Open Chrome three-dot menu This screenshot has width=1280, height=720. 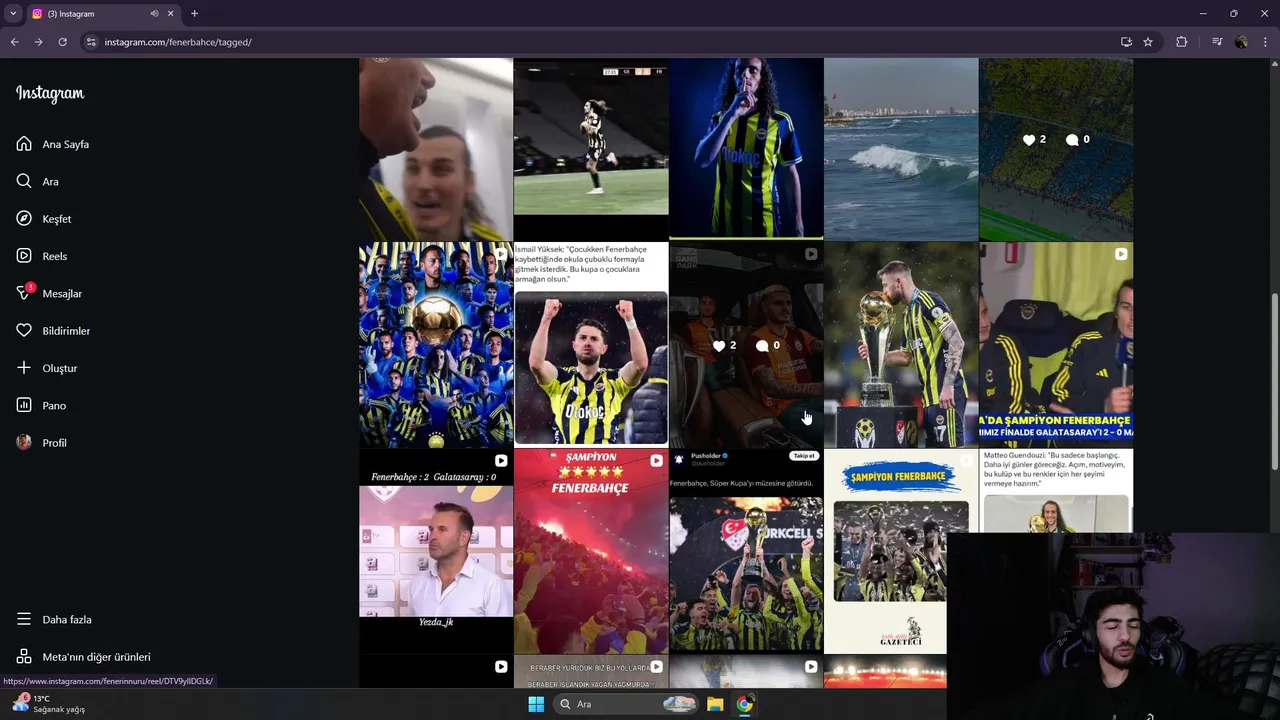pyautogui.click(x=1266, y=42)
